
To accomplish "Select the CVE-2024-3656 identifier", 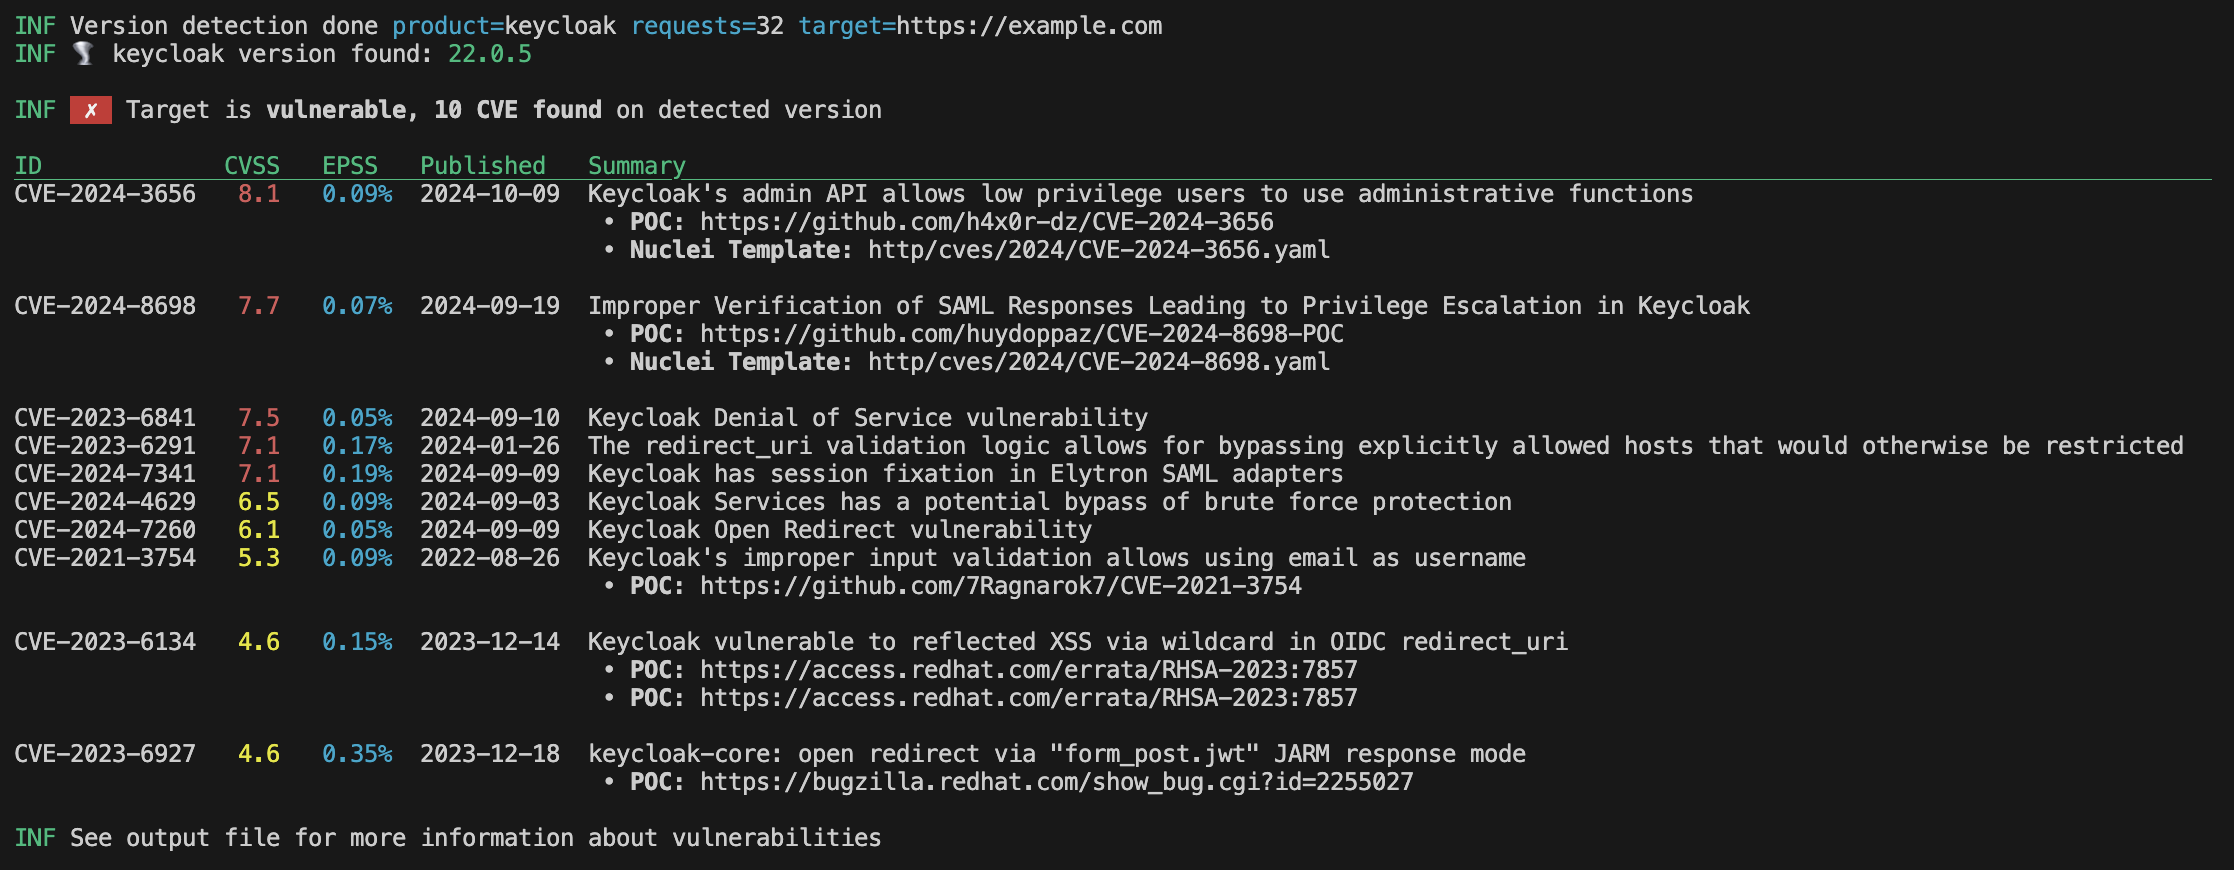I will [105, 194].
